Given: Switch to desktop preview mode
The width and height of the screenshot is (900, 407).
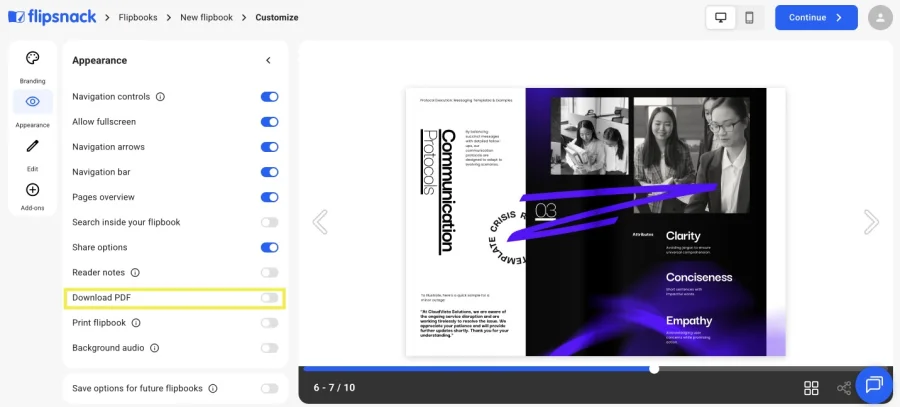Looking at the screenshot, I should 721,18.
